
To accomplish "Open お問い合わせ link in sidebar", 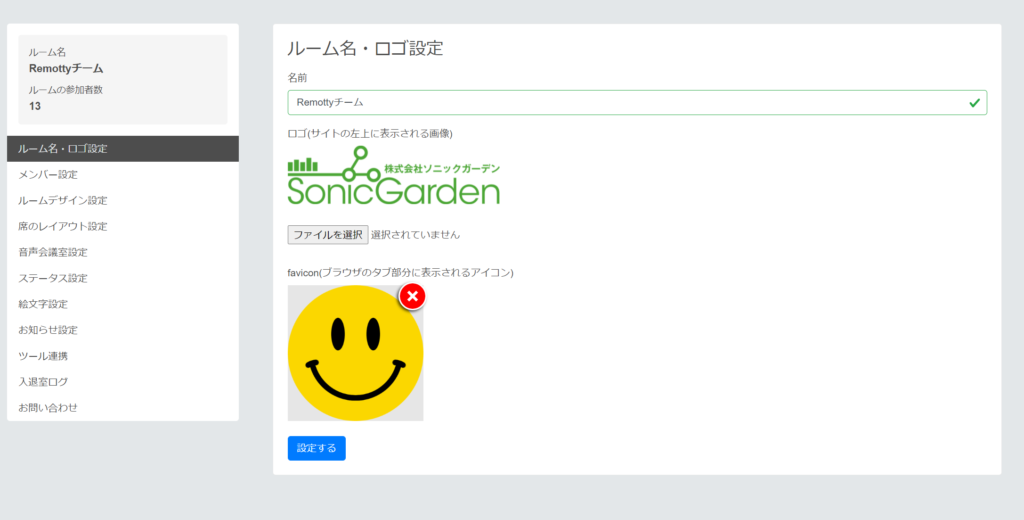I will click(123, 408).
